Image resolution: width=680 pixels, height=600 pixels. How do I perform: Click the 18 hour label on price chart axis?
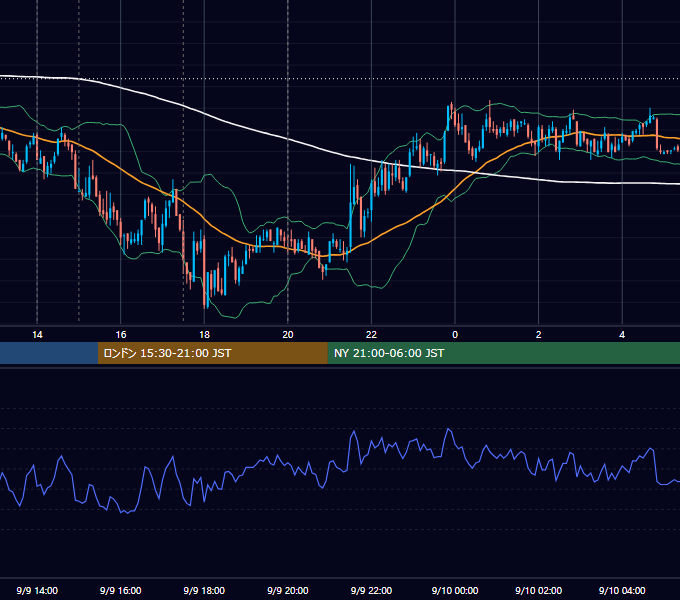(x=204, y=335)
